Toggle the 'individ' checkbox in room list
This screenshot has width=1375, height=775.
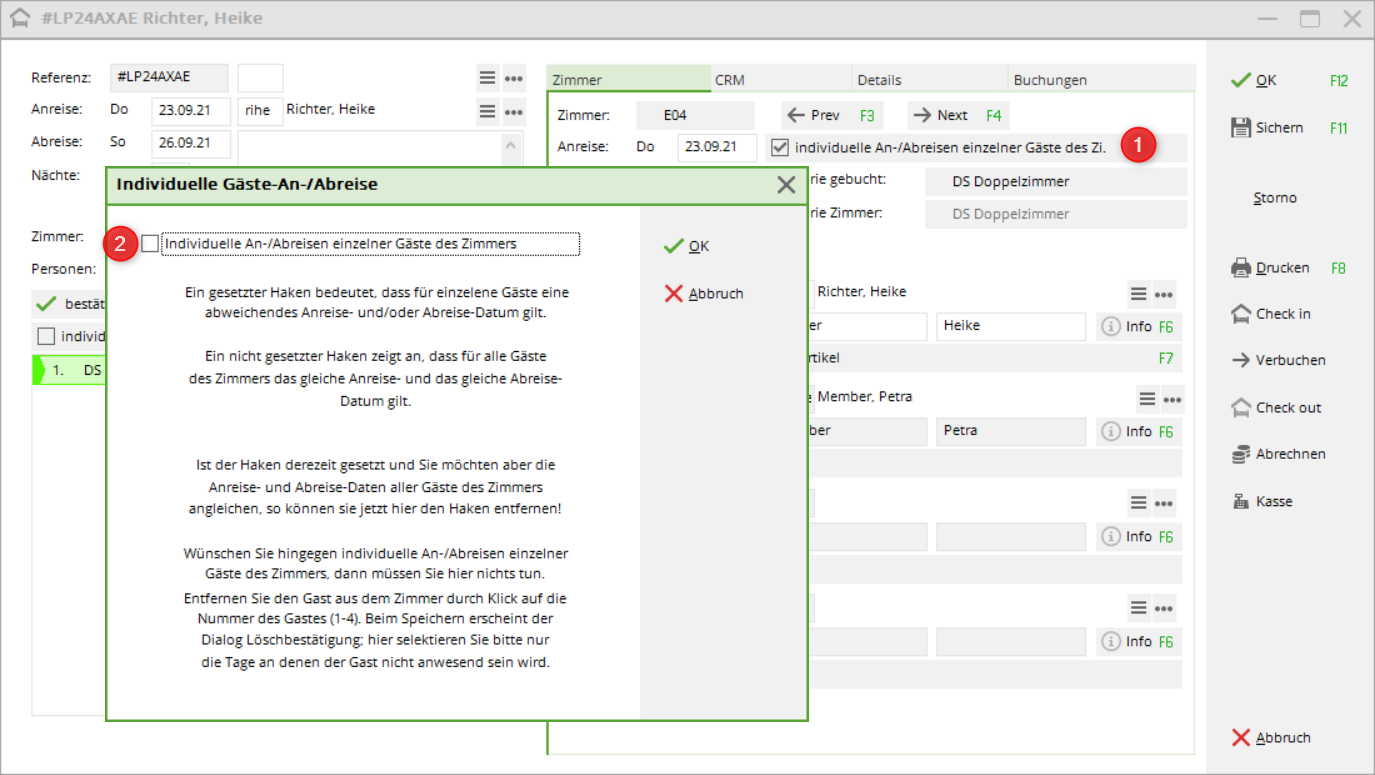tap(46, 337)
